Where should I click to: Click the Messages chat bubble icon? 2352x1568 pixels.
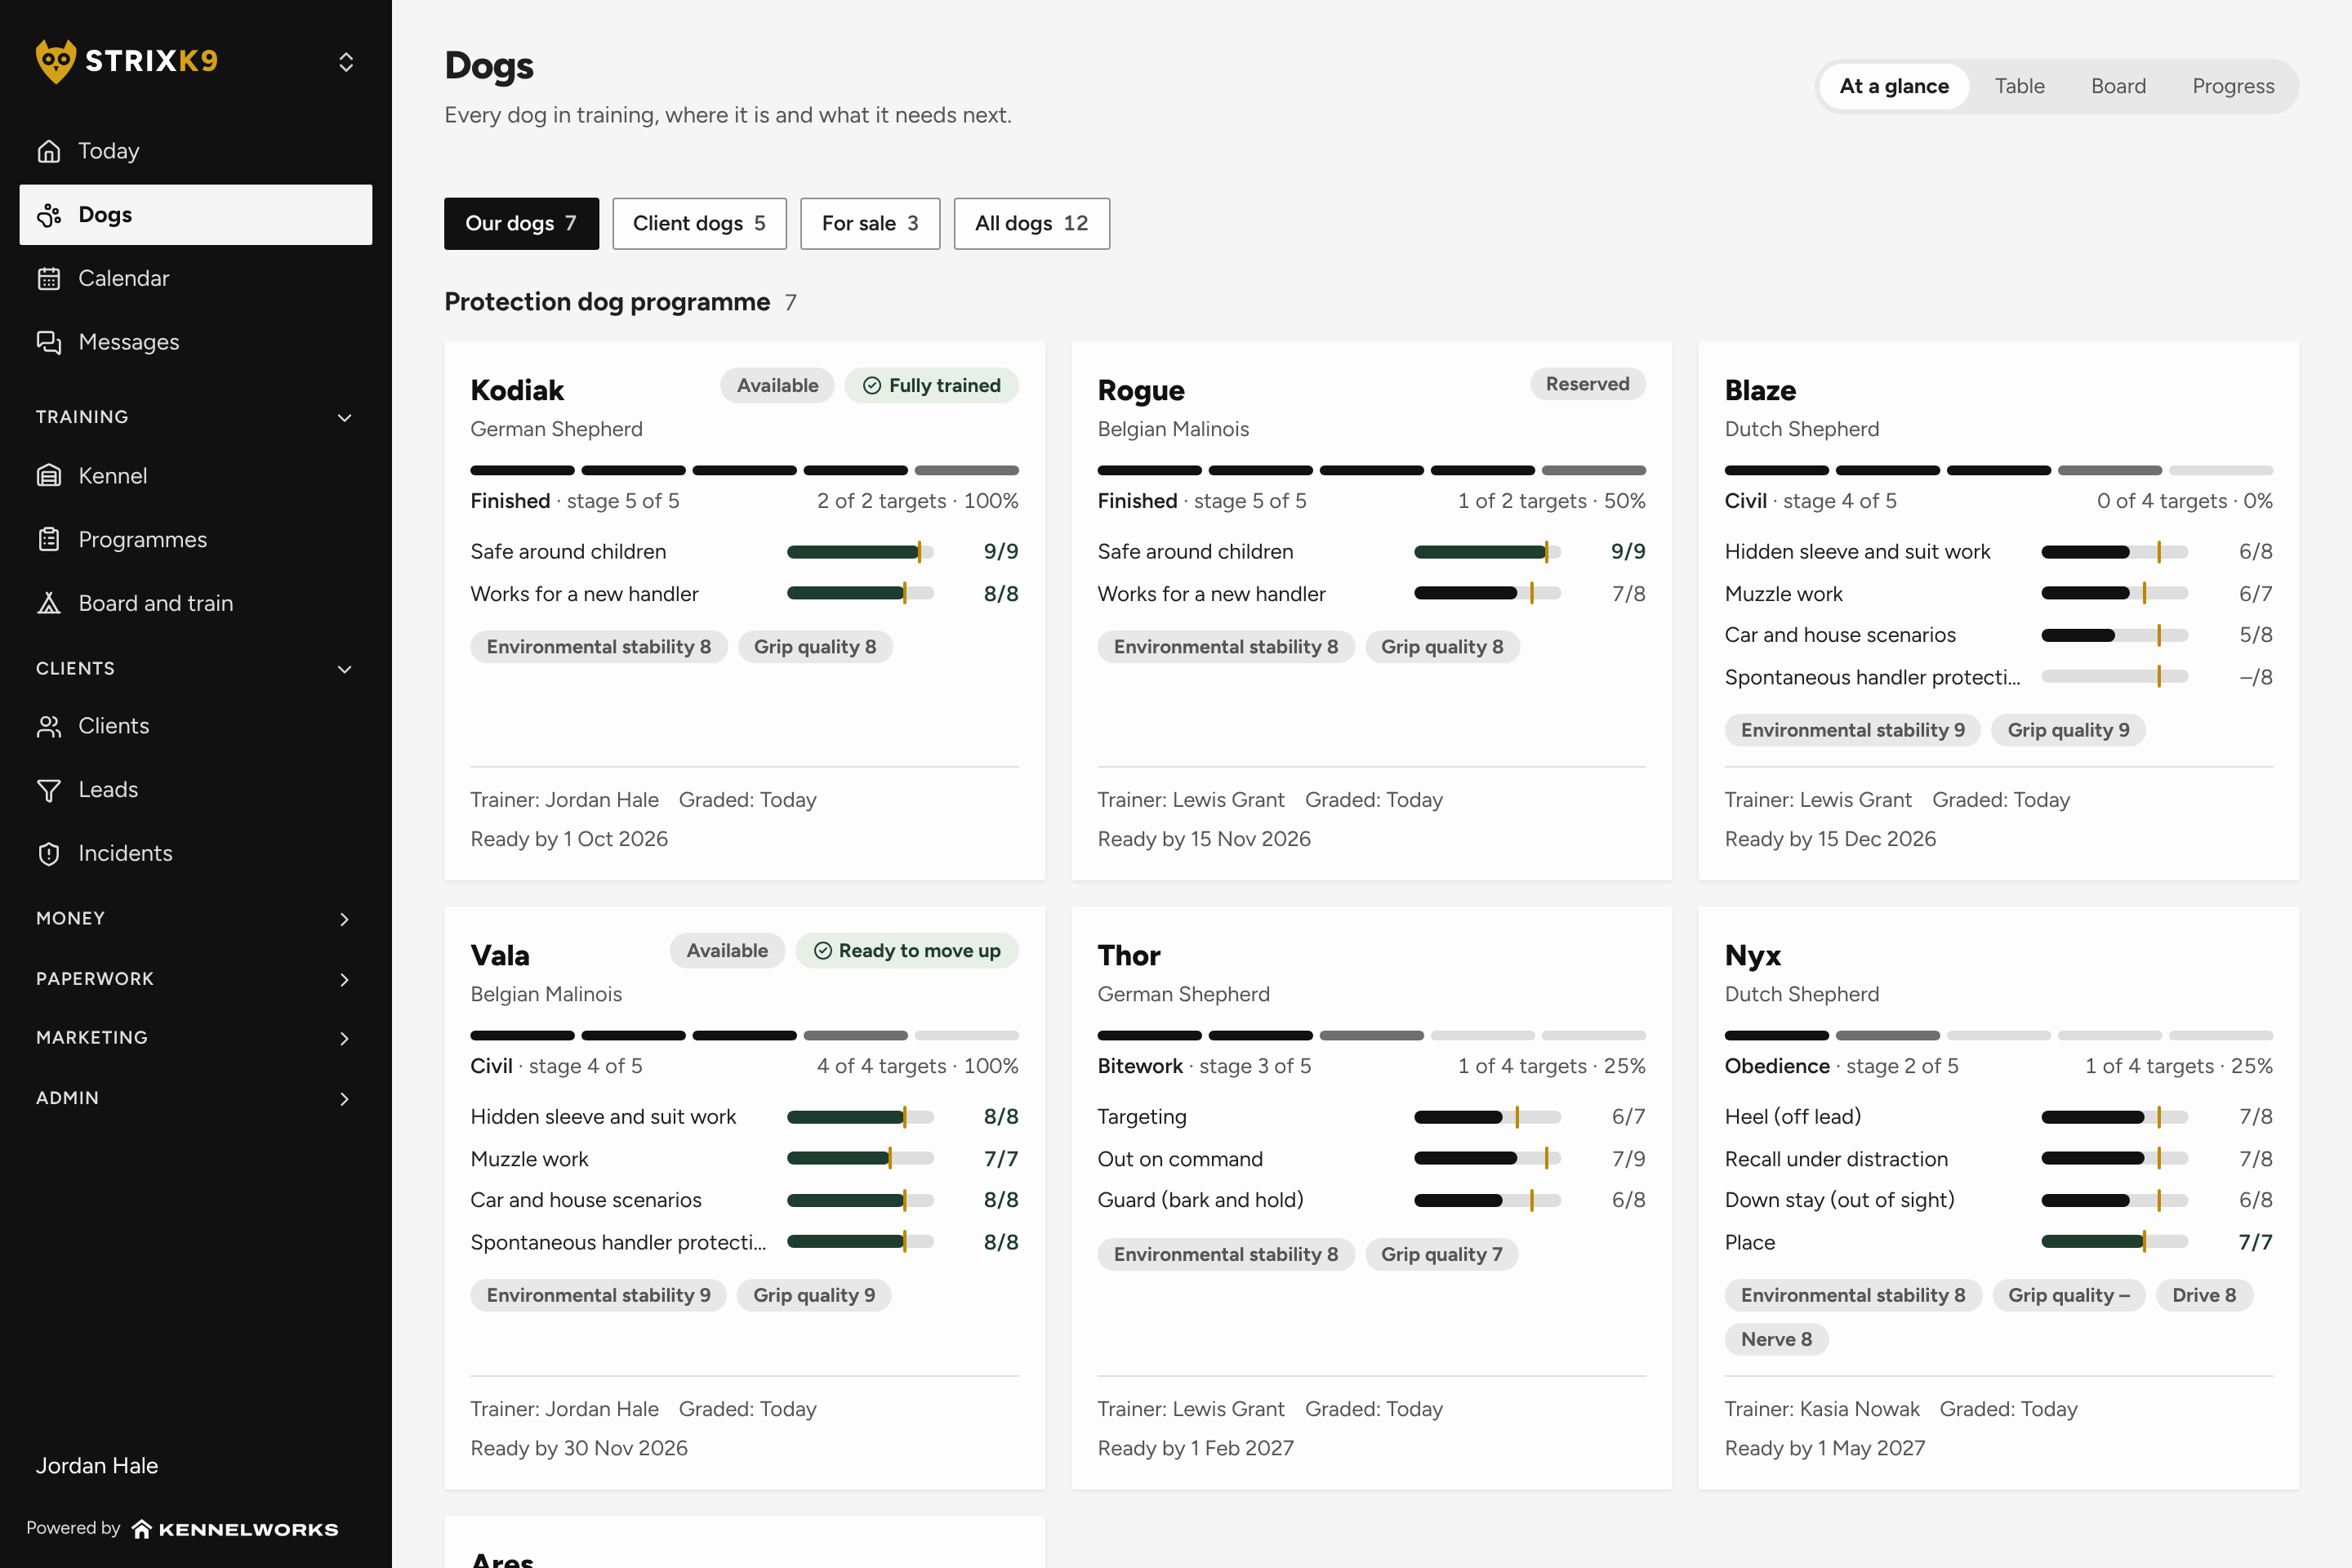49,342
